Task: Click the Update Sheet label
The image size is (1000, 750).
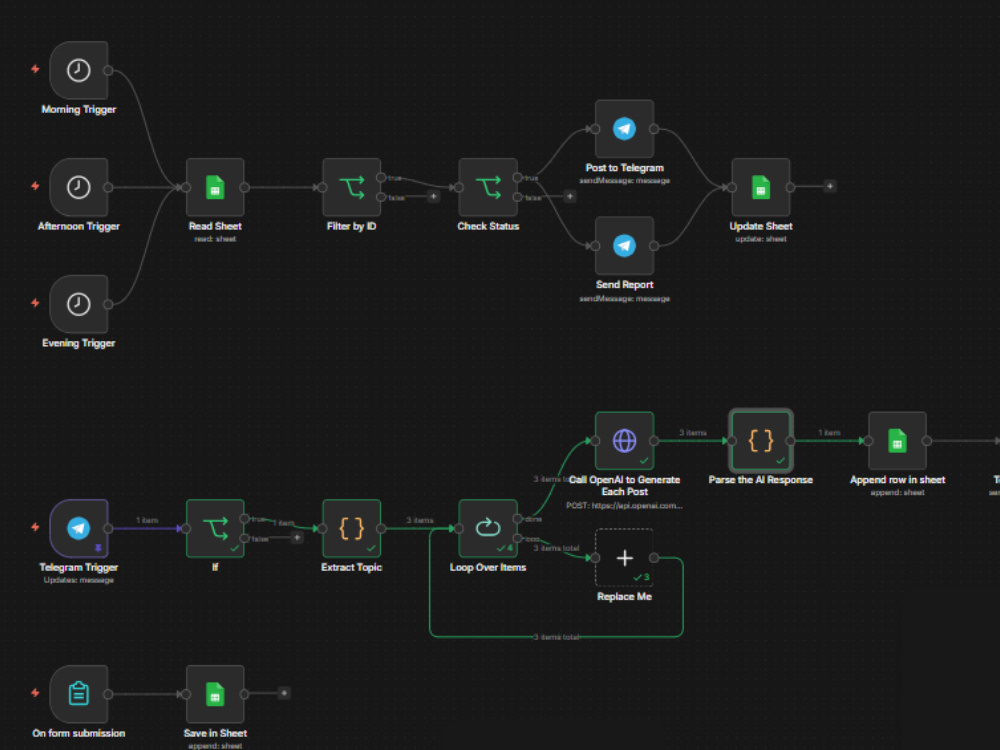Action: (x=761, y=226)
